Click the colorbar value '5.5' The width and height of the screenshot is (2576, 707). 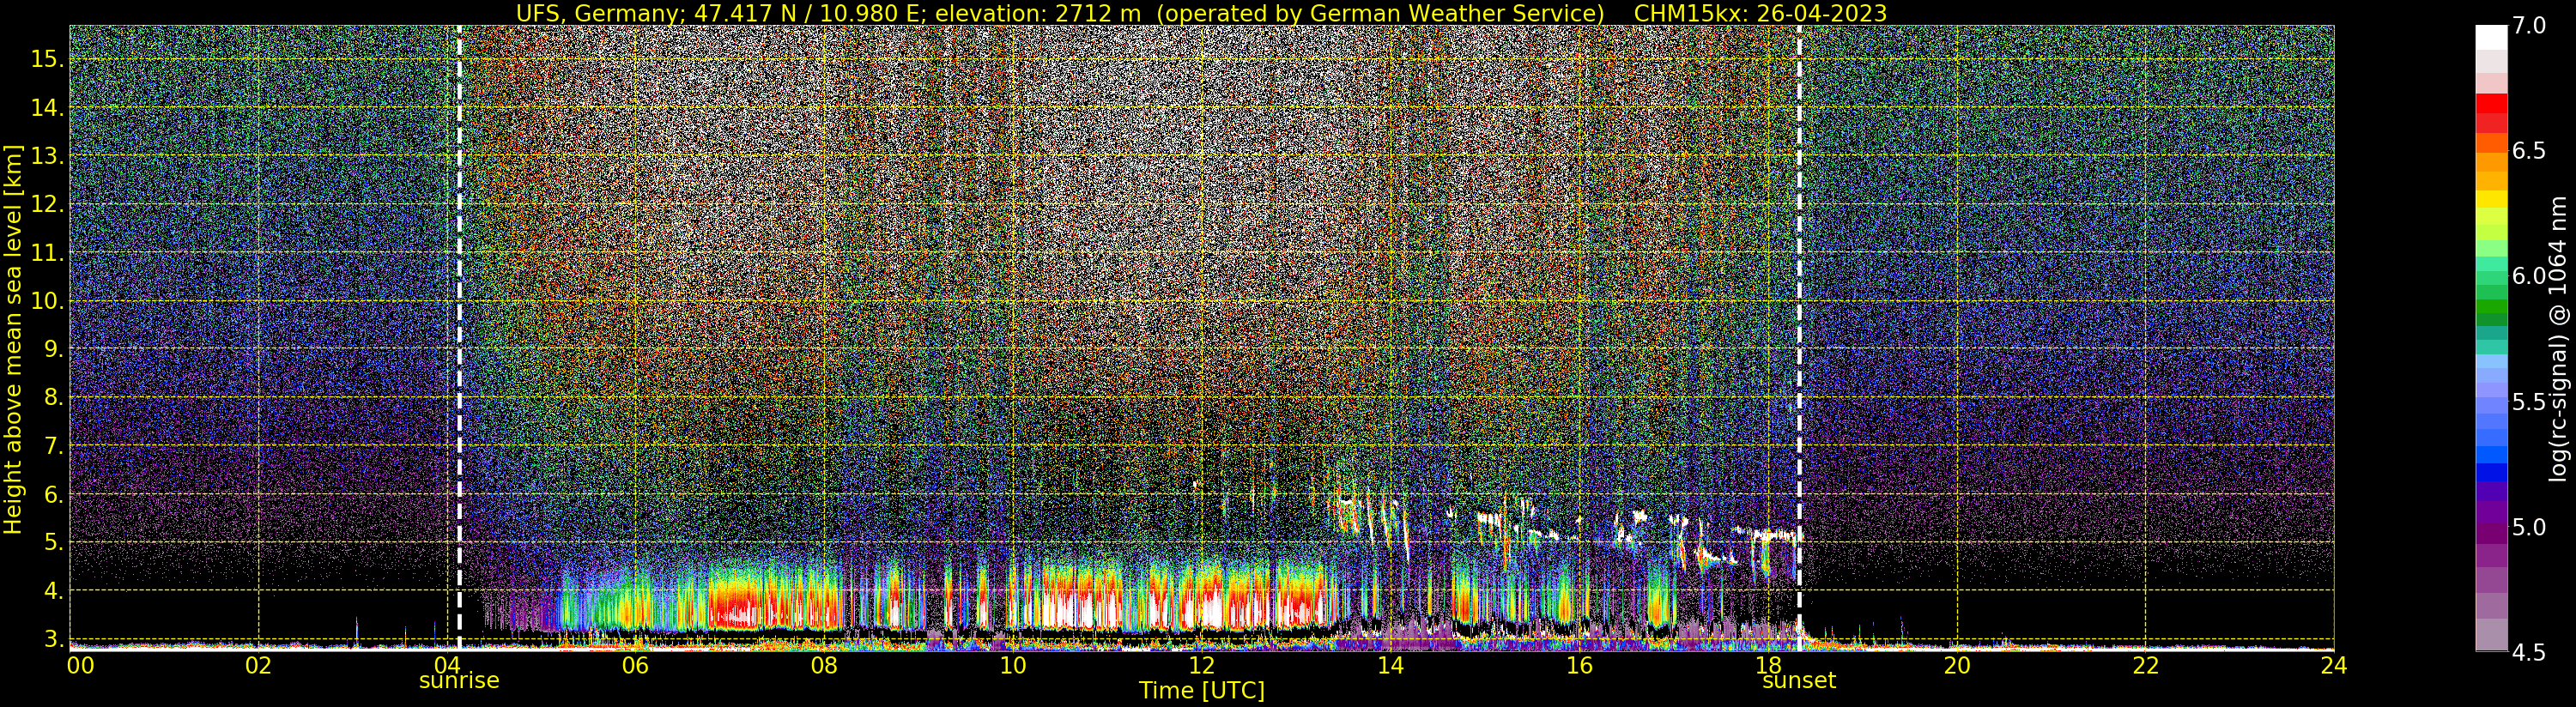pos(2529,402)
